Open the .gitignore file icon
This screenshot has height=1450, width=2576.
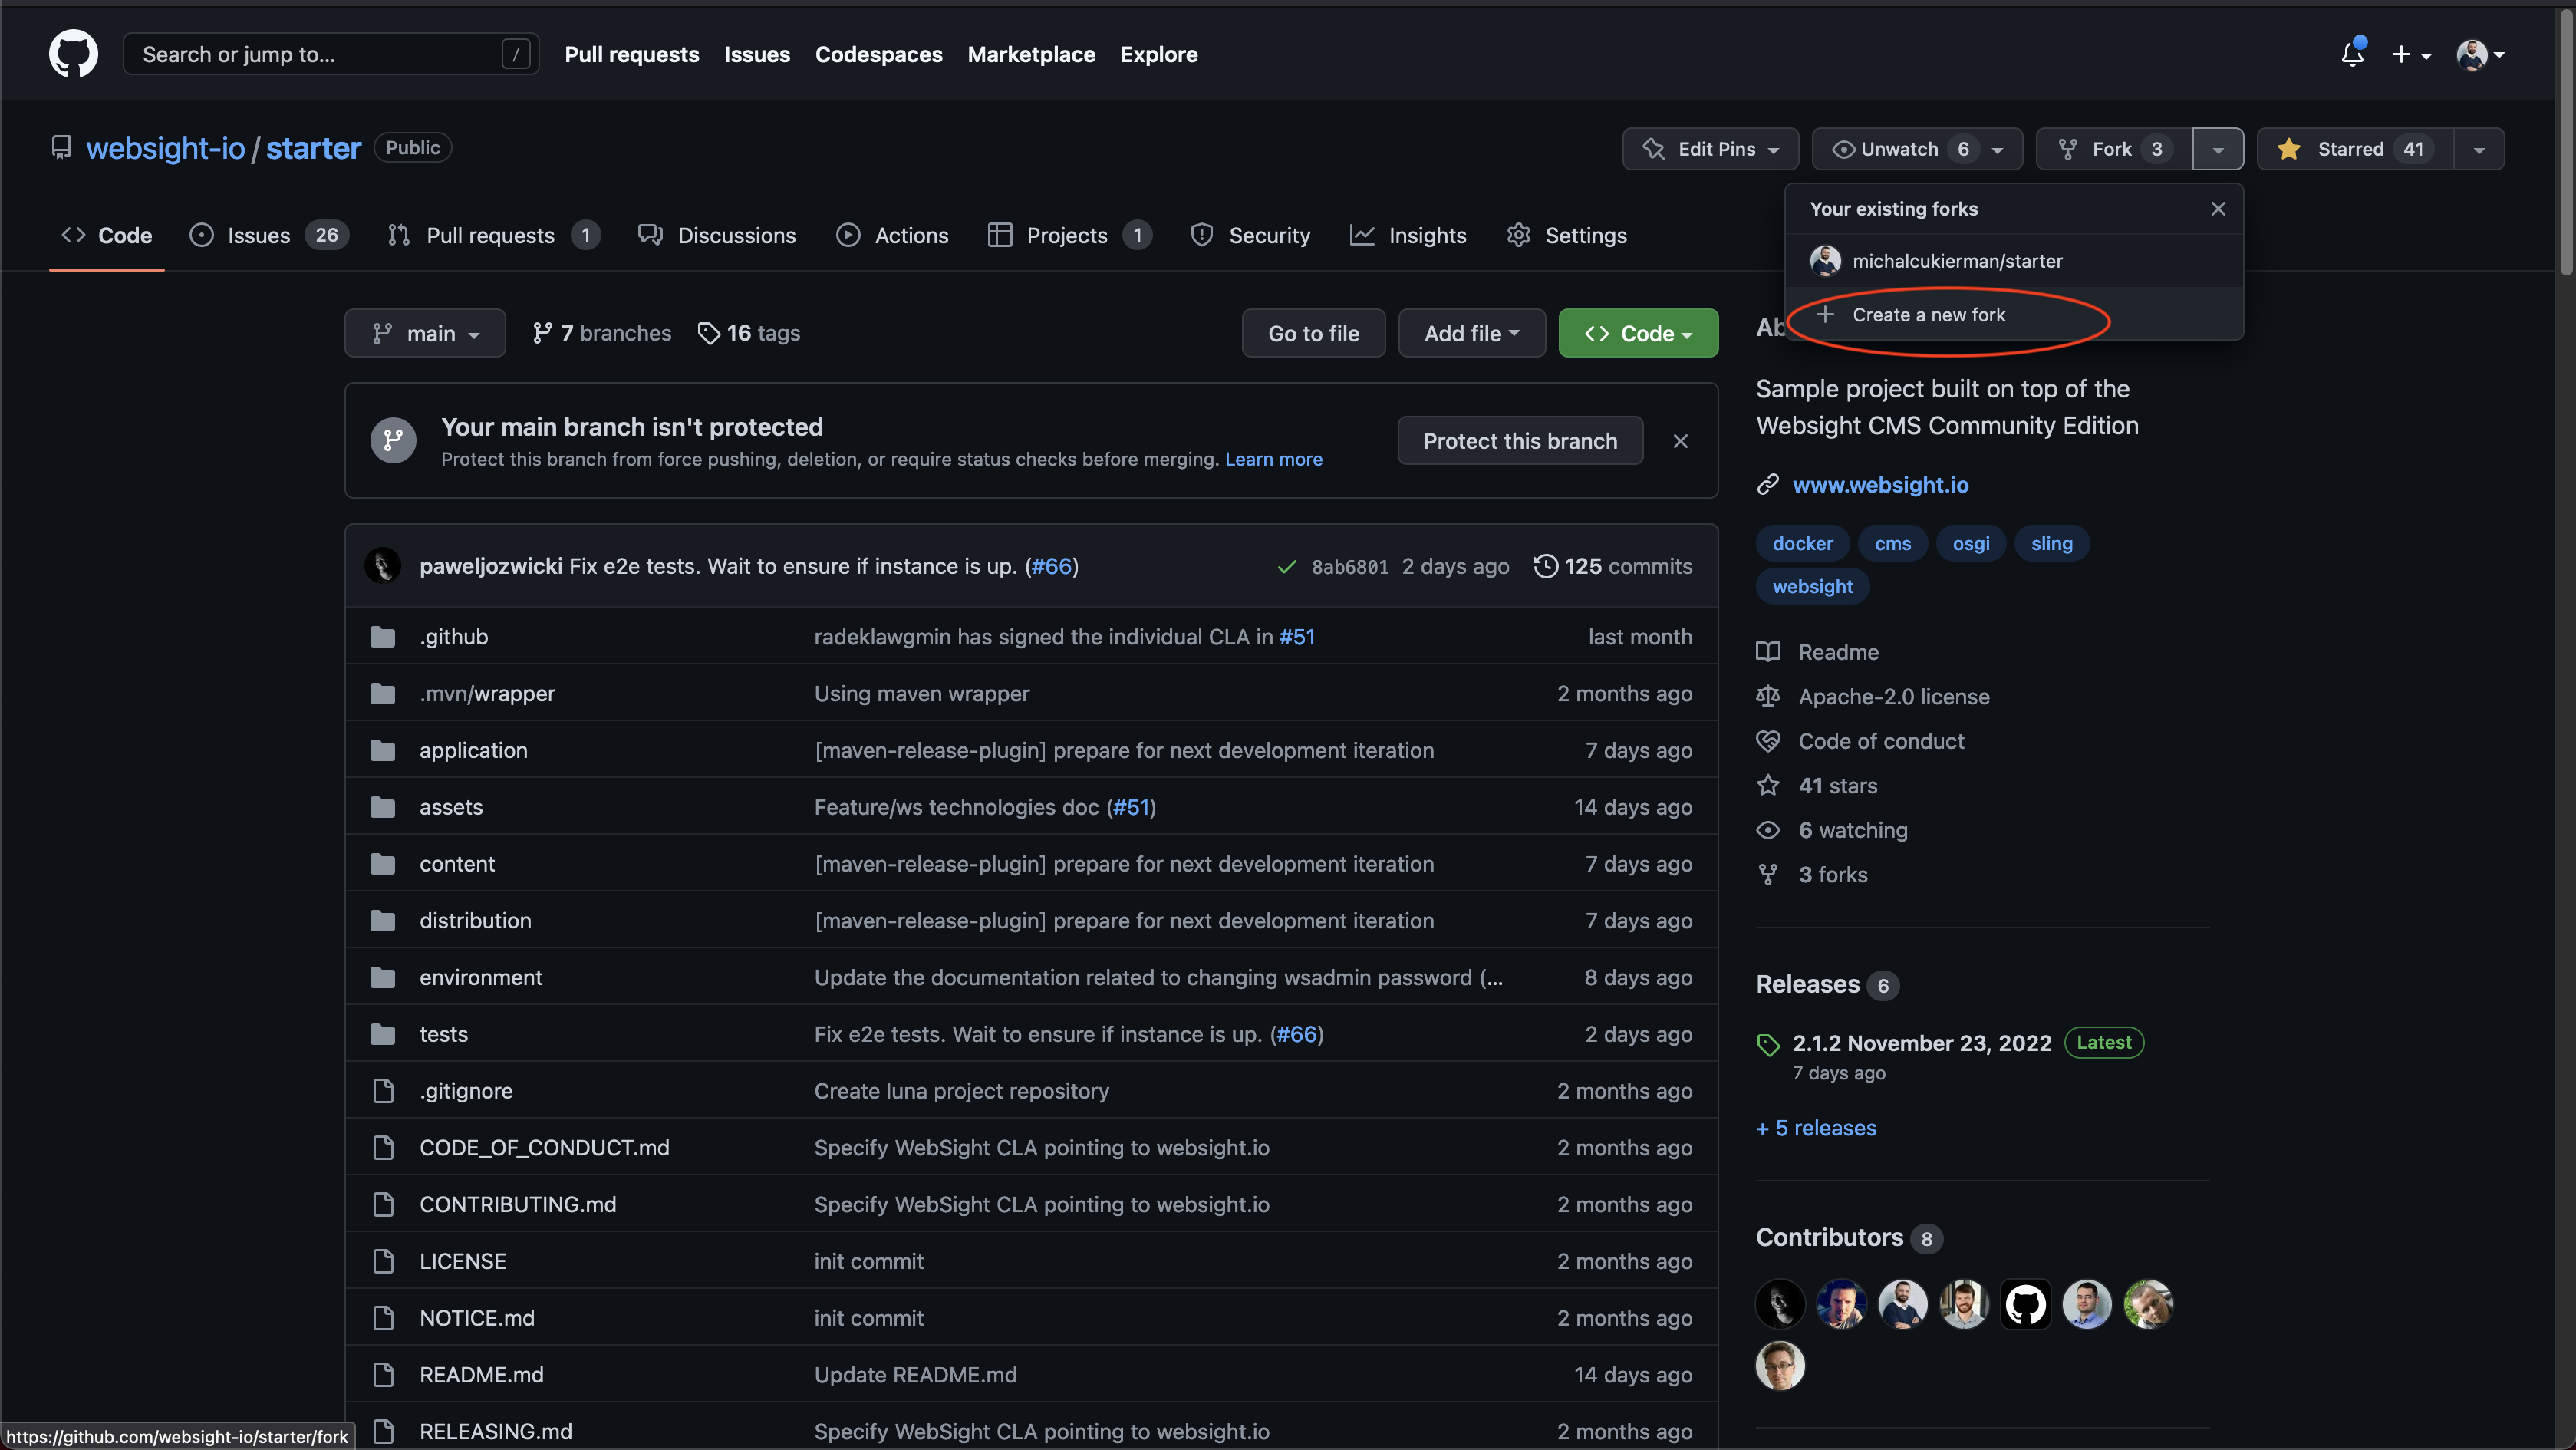pos(383,1091)
